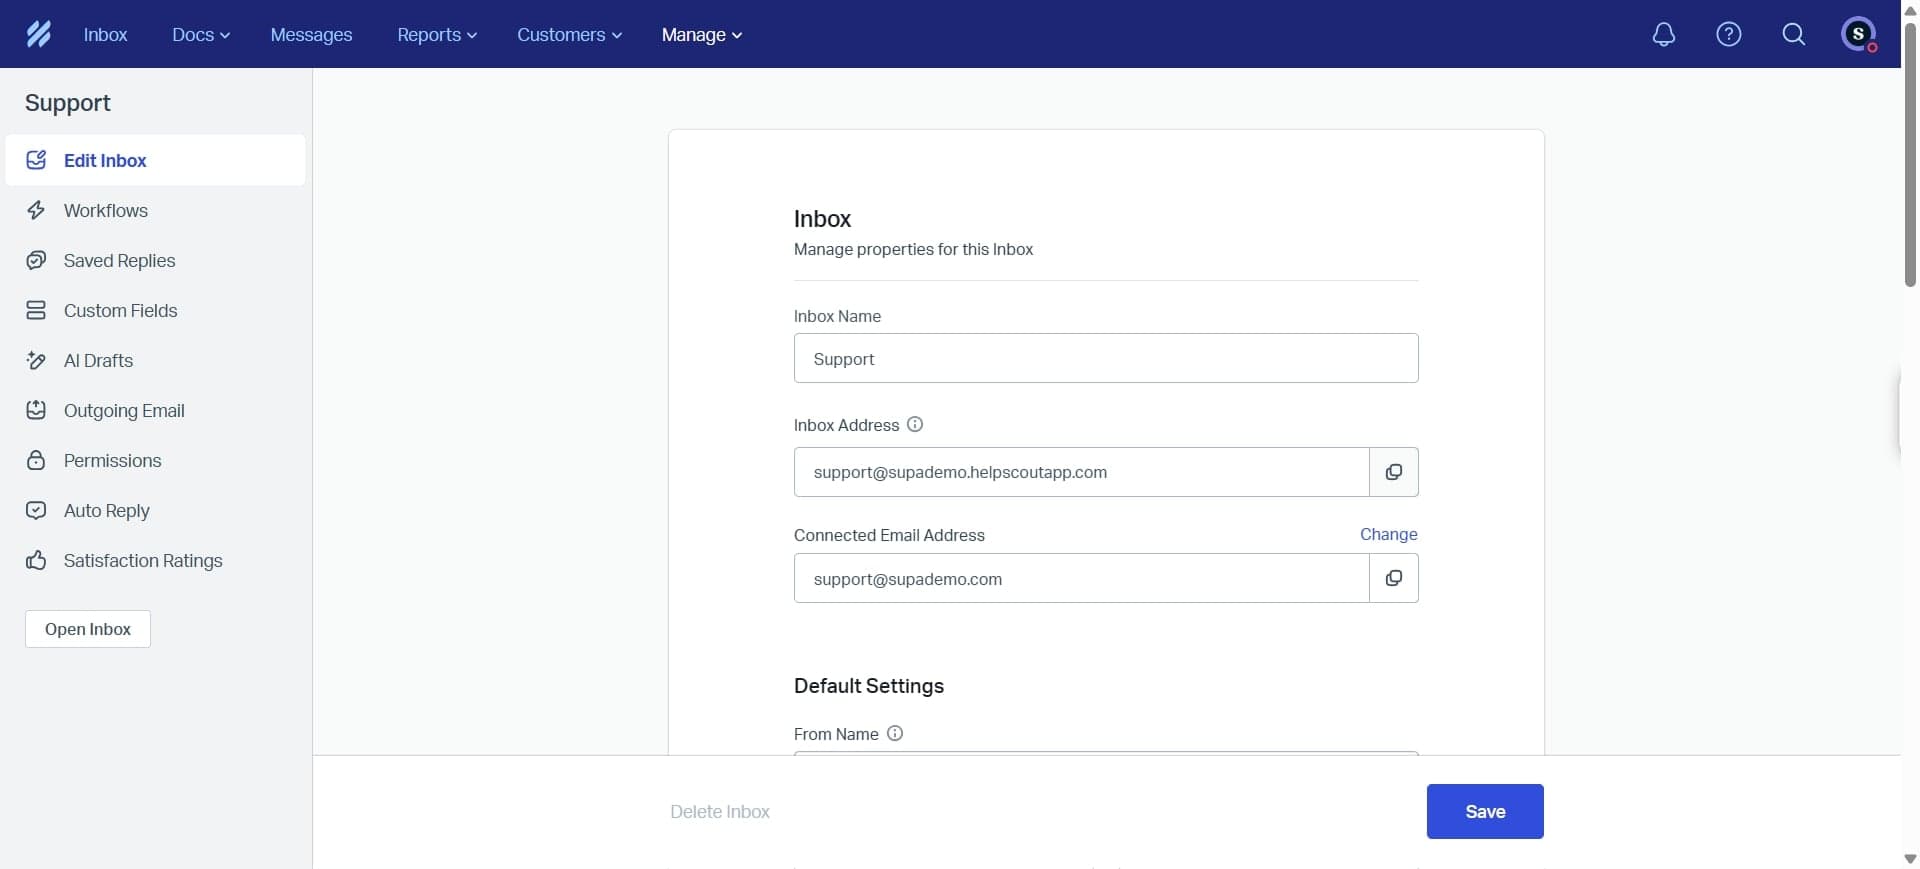Click the Custom Fields icon

pos(36,310)
